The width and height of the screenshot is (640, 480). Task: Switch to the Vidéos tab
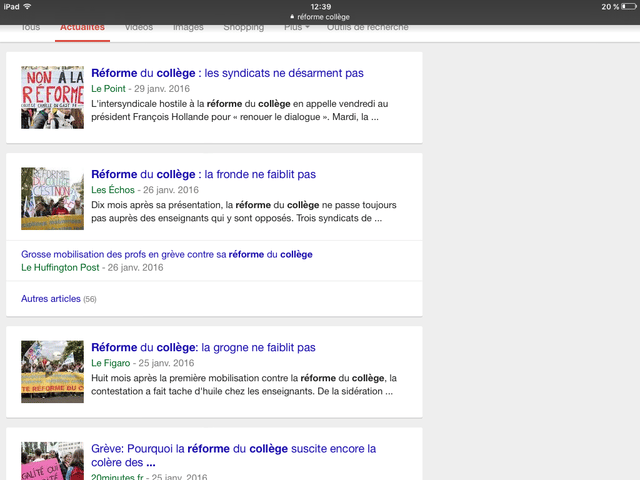tap(138, 27)
